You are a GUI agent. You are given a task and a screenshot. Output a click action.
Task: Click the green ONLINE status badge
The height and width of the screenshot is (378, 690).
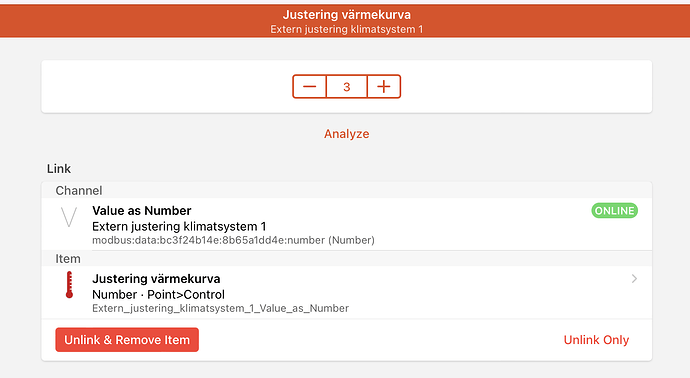[x=614, y=211]
